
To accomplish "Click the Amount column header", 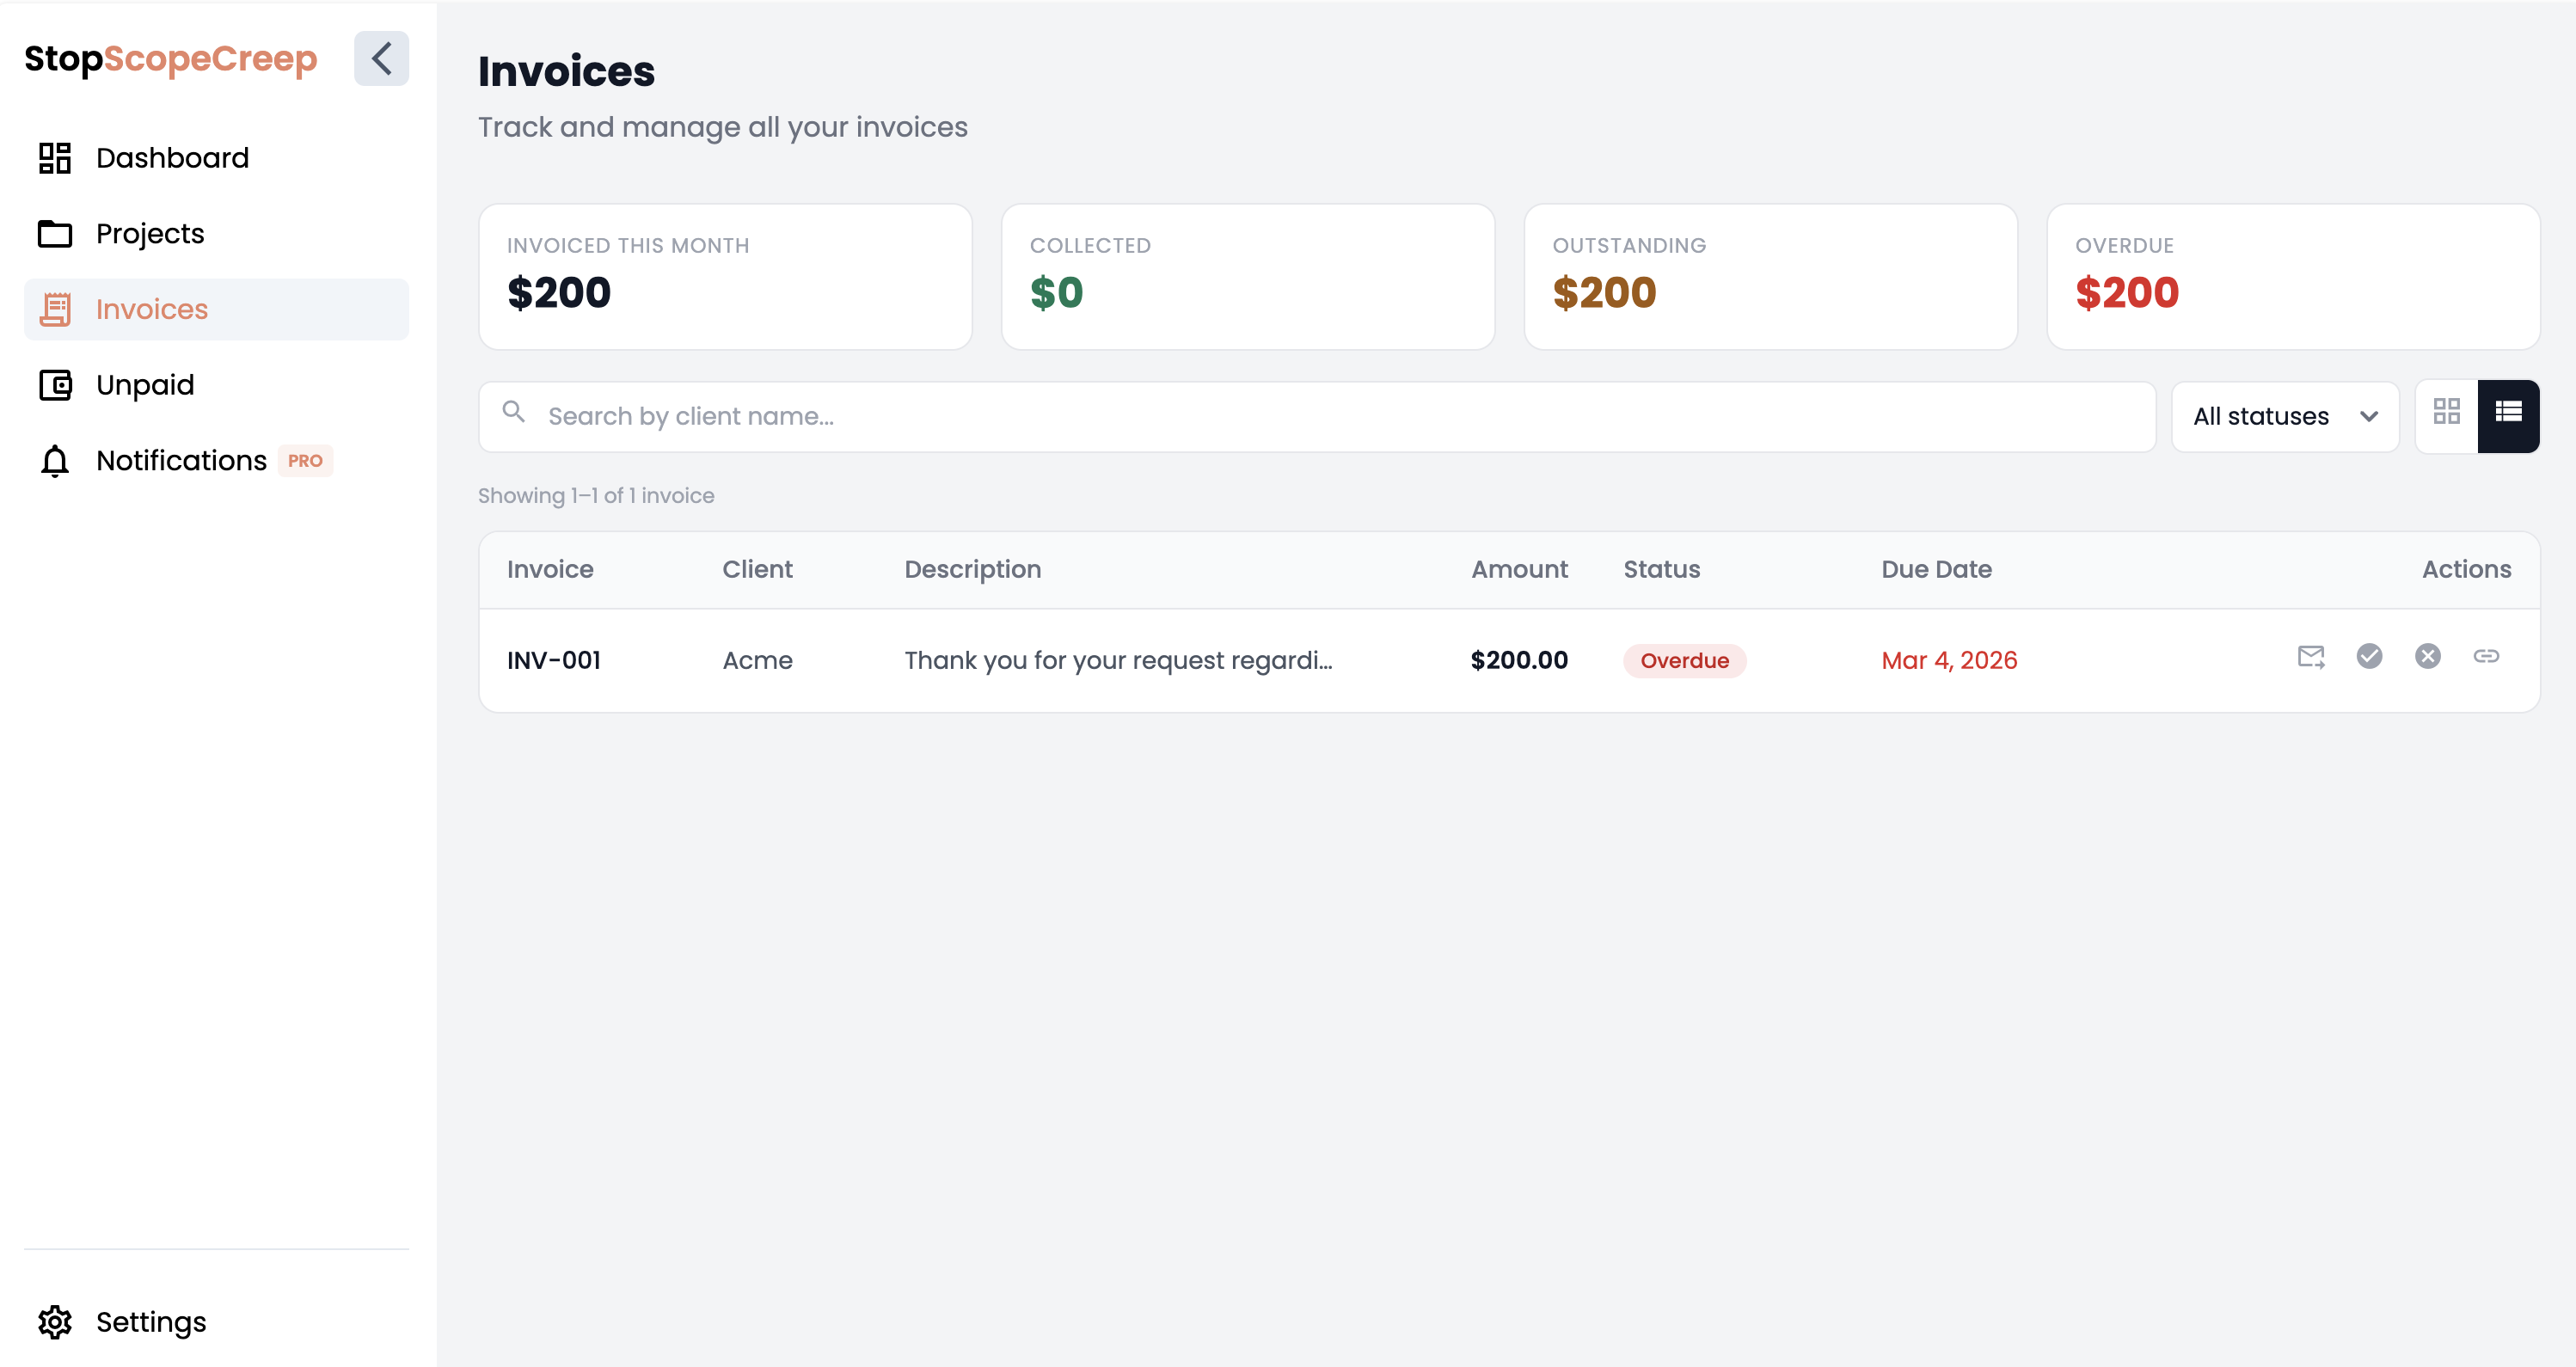I will [x=1518, y=569].
